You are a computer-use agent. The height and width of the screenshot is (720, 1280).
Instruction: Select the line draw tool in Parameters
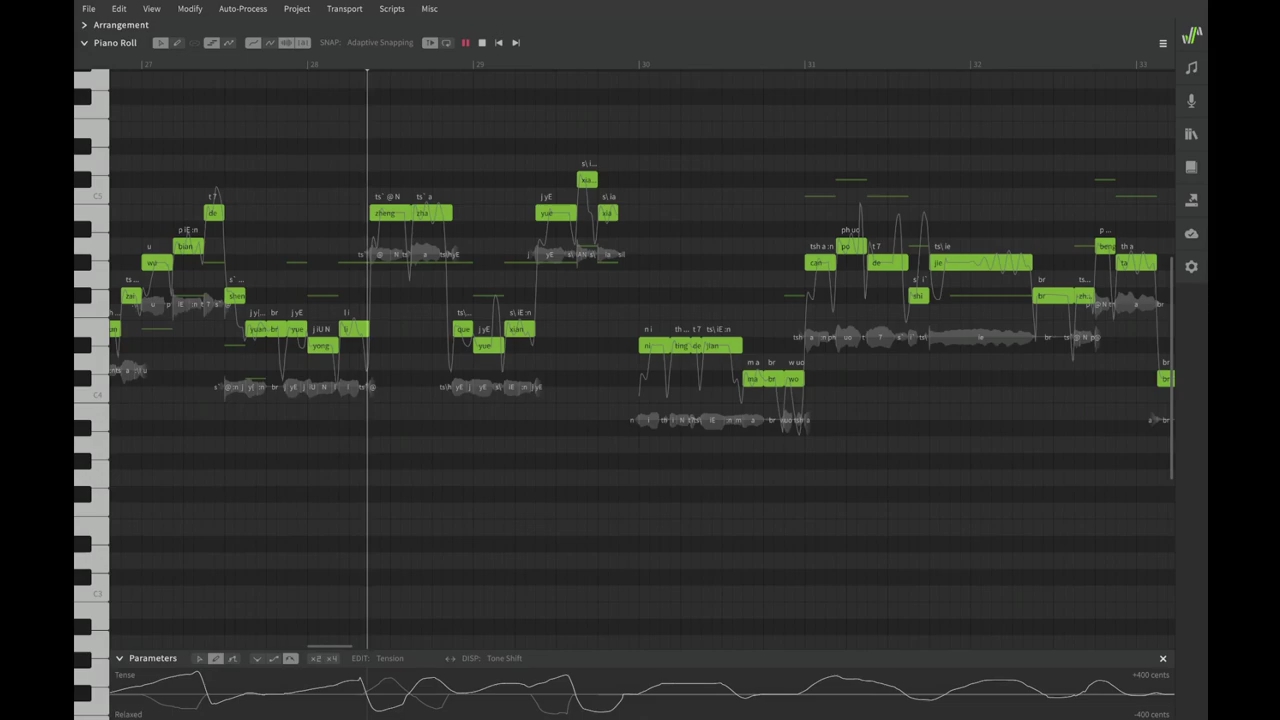tap(232, 658)
